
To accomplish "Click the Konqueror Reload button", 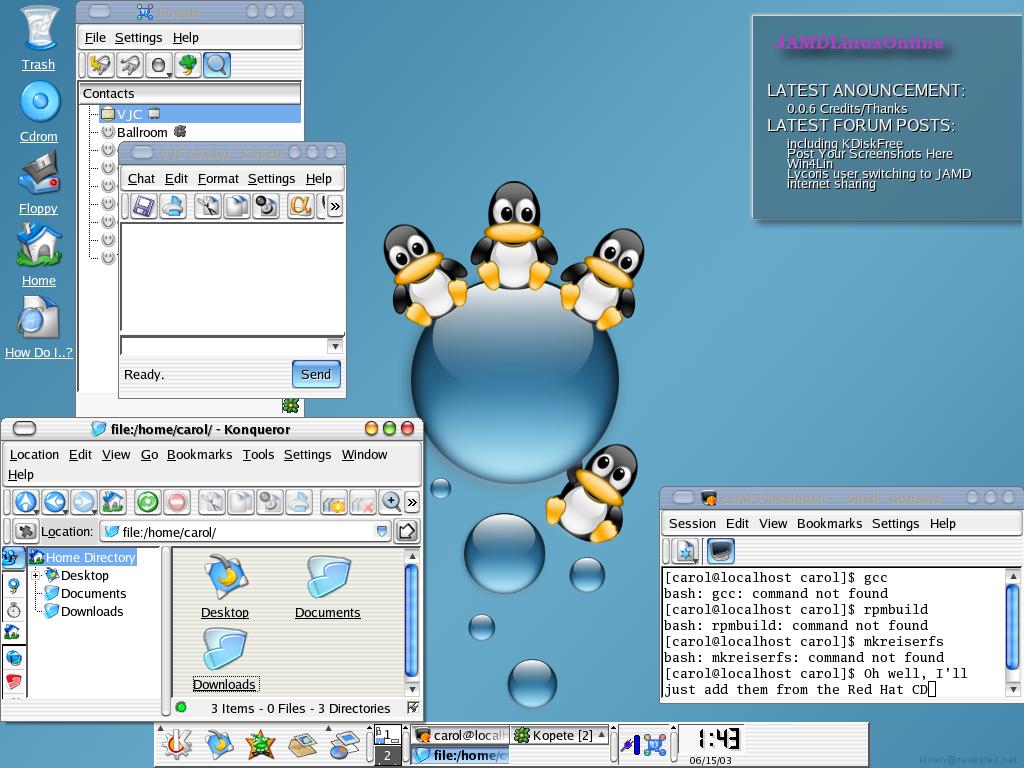I will click(x=148, y=502).
